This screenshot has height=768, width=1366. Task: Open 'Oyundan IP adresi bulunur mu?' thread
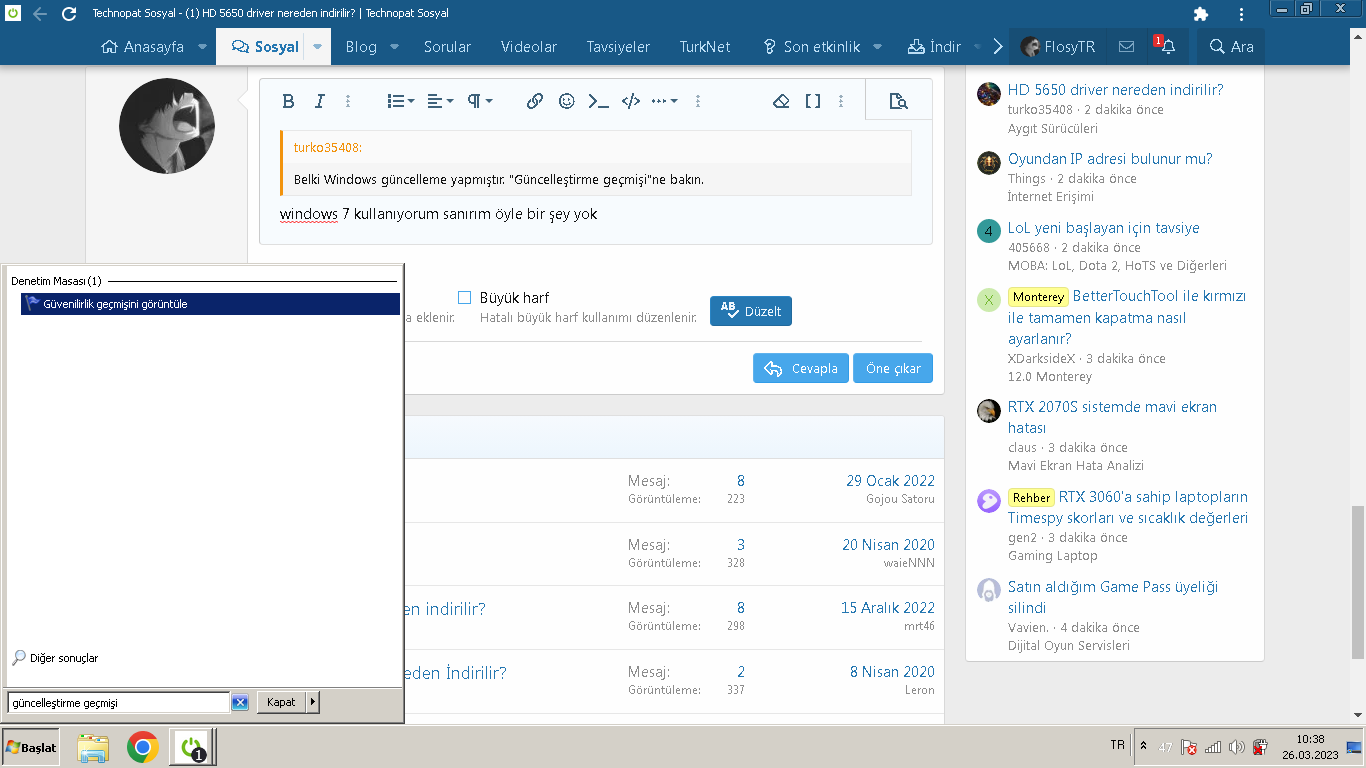pos(1110,159)
